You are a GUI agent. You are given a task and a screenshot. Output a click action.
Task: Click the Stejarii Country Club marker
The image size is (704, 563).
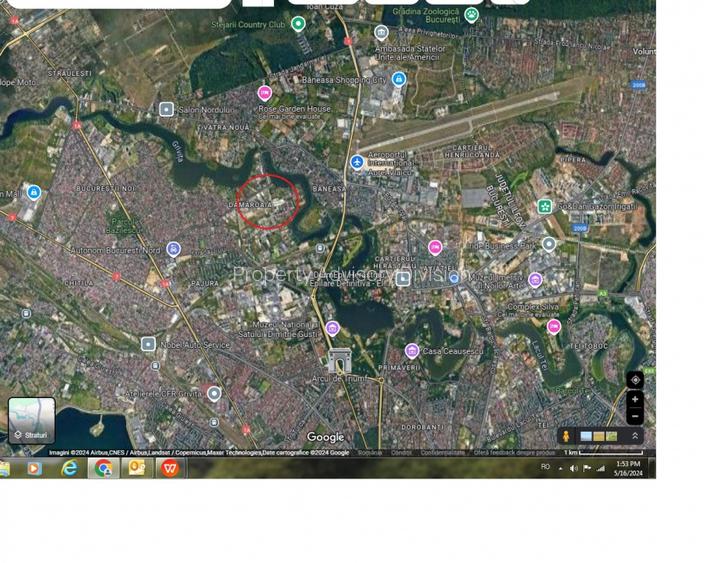[x=298, y=24]
